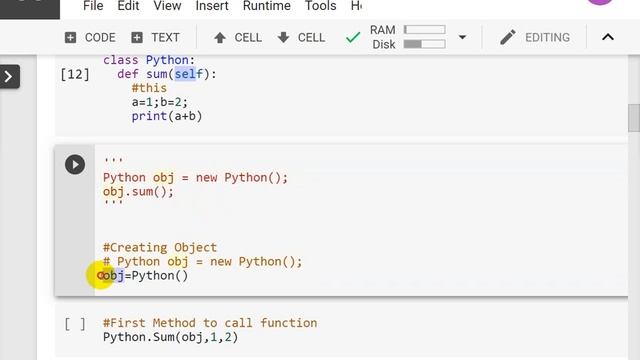This screenshot has width=640, height=360.
Task: Click the RAM usage bar
Action: click(424, 30)
